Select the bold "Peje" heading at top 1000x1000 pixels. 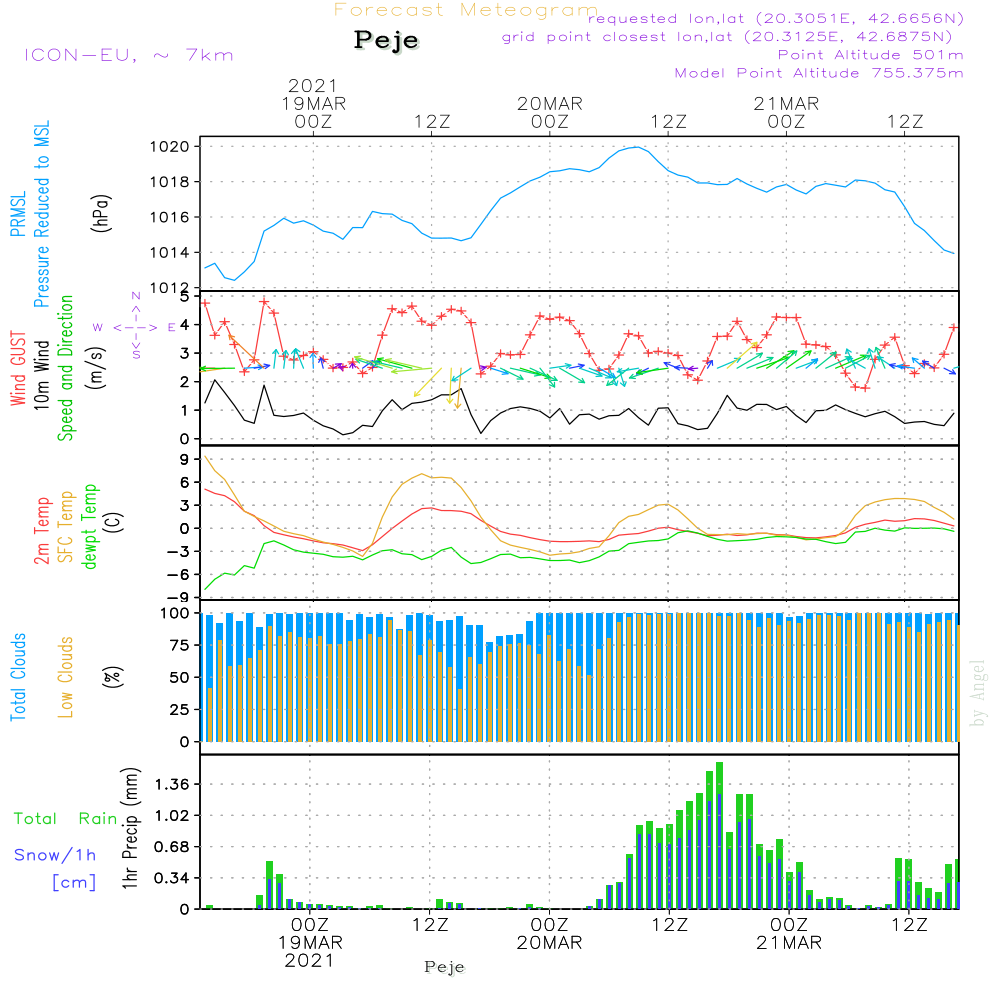[386, 40]
